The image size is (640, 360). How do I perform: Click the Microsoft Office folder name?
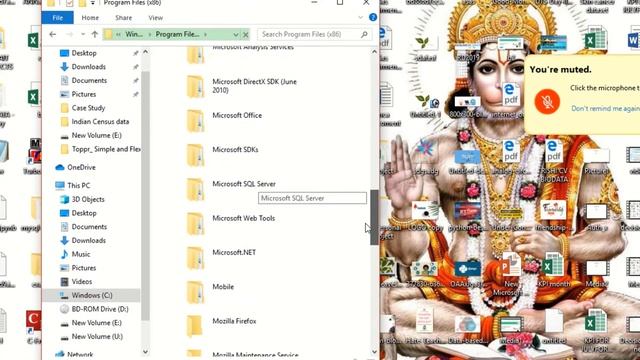pyautogui.click(x=237, y=116)
